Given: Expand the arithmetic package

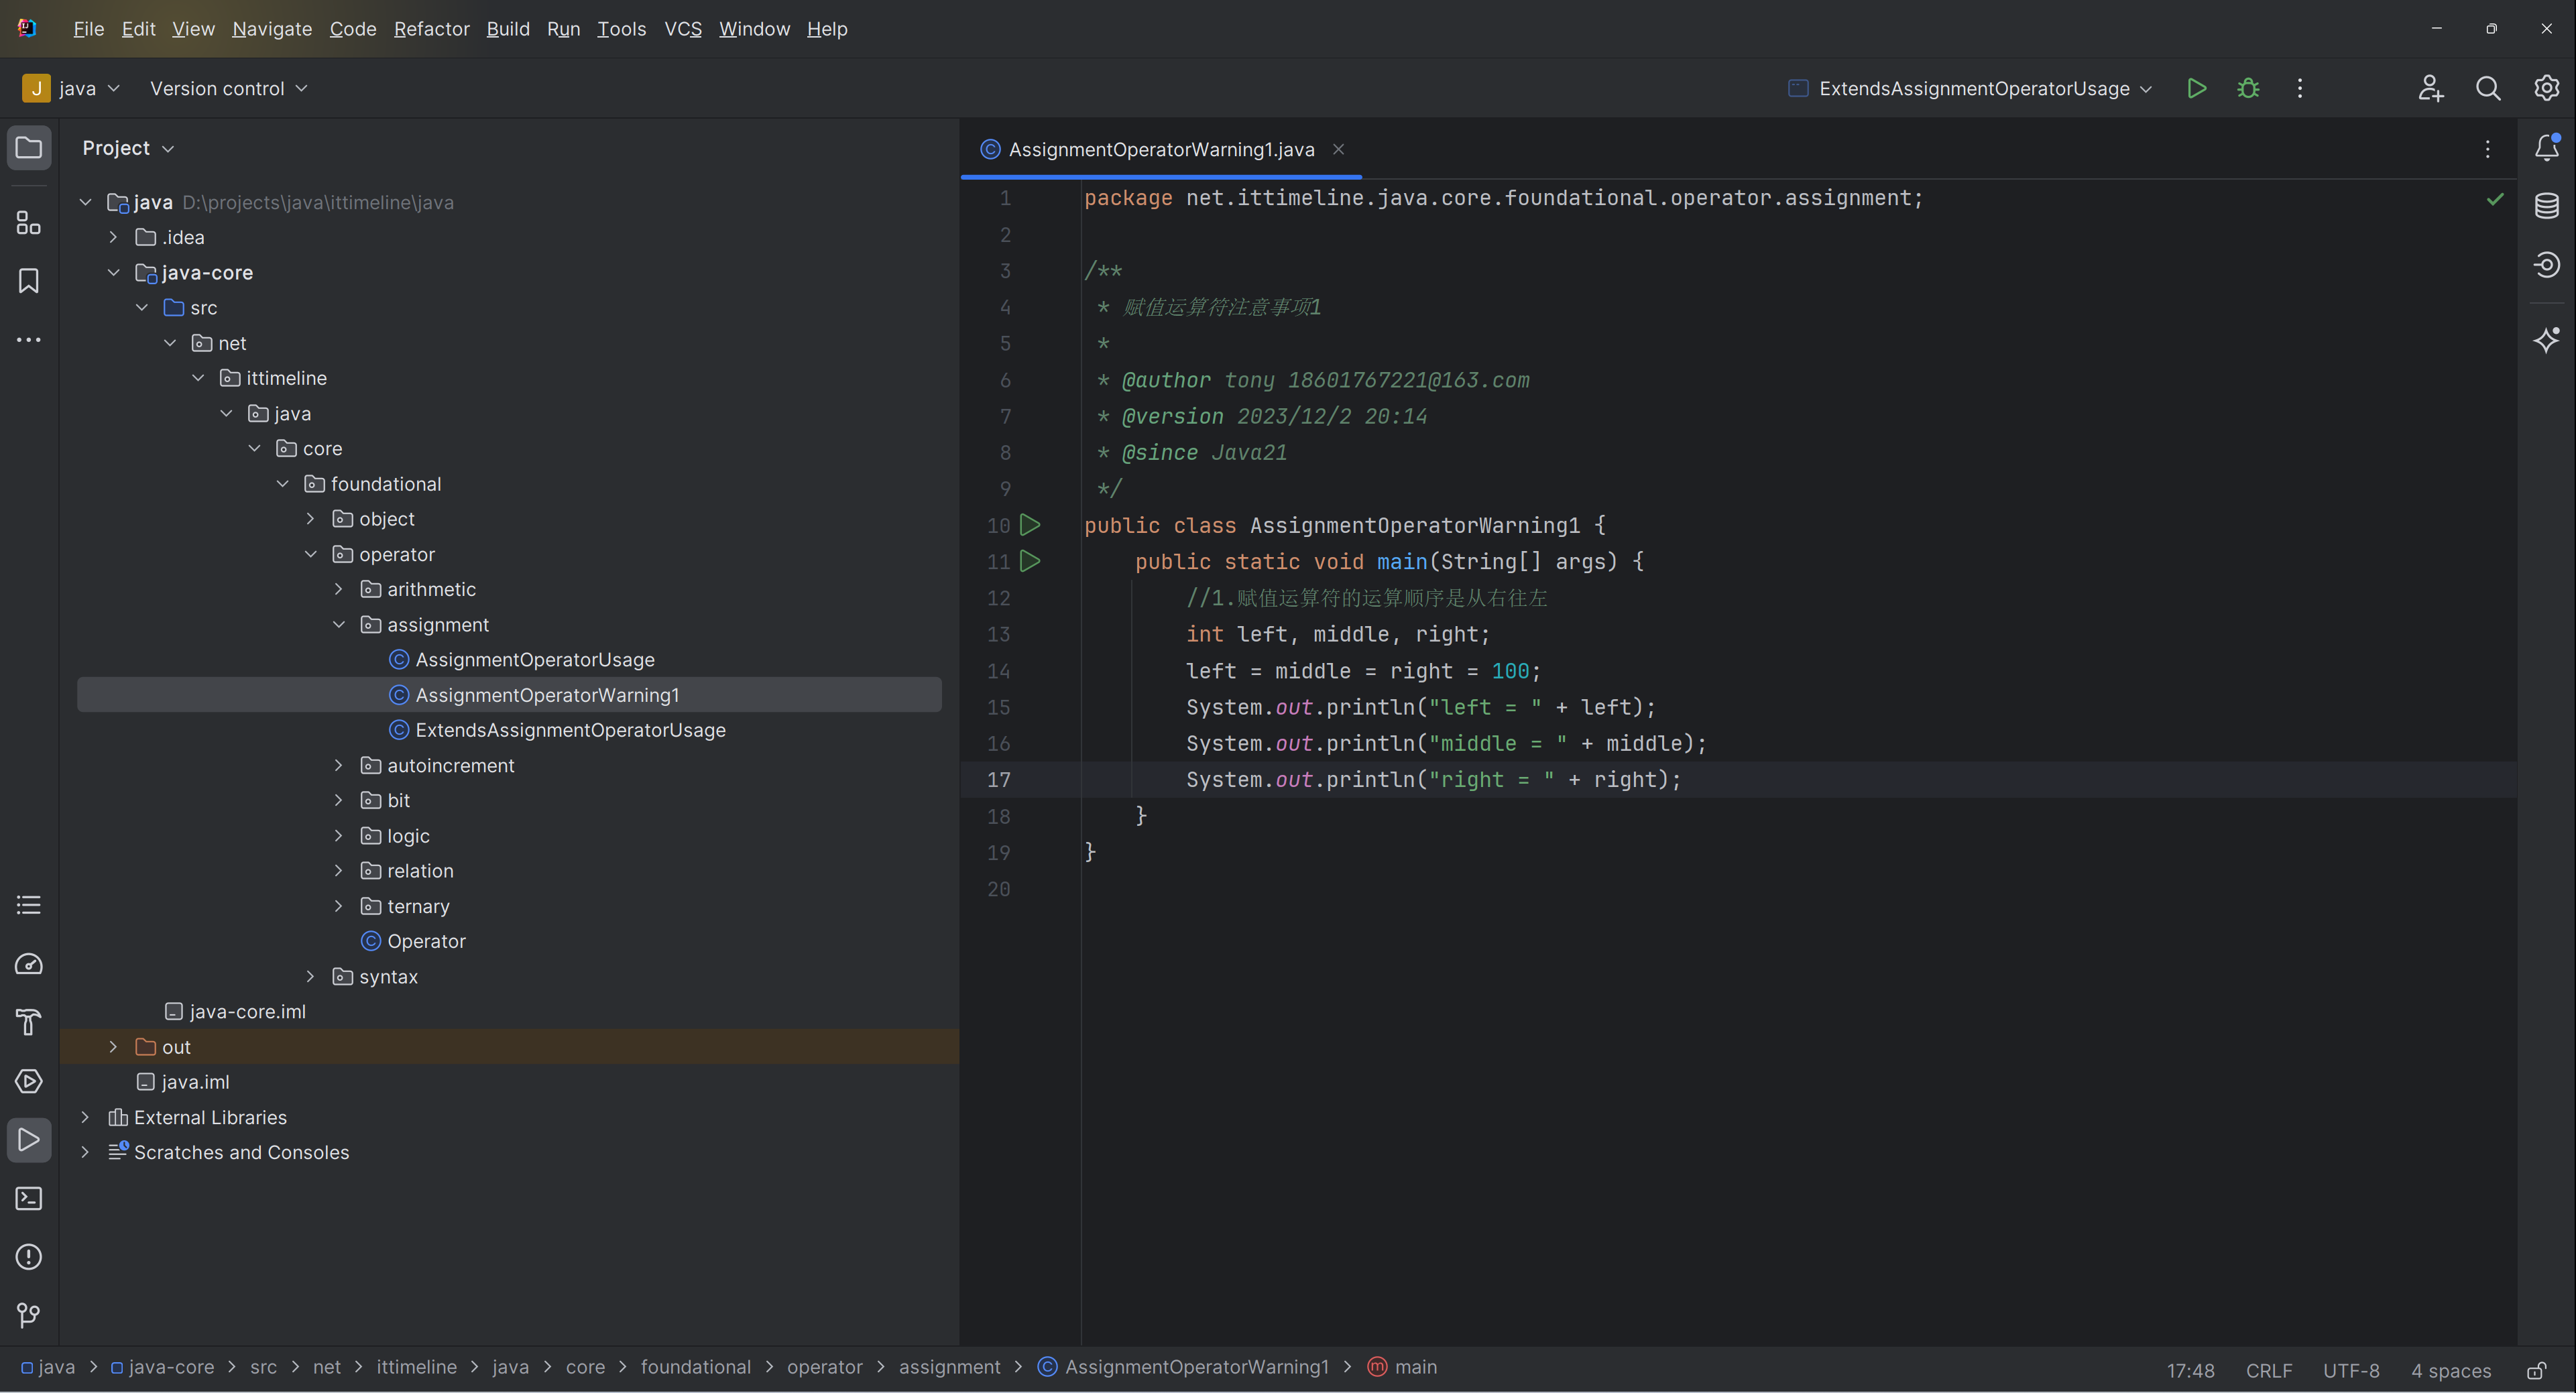Looking at the screenshot, I should coord(338,589).
